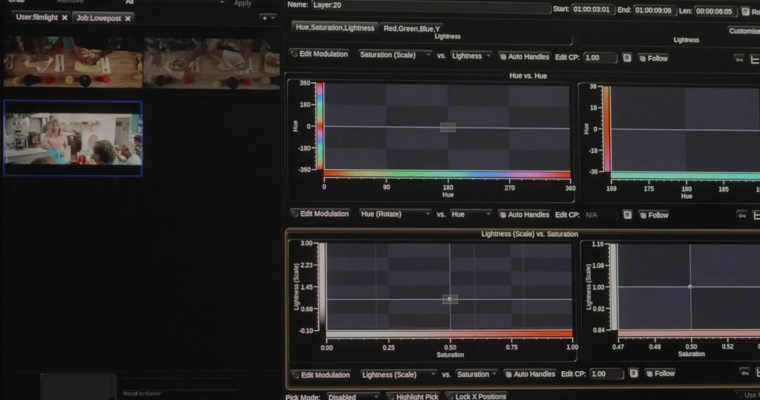Click the End timecode field 01:00:09:06
Image resolution: width=760 pixels, height=400 pixels.
point(655,11)
